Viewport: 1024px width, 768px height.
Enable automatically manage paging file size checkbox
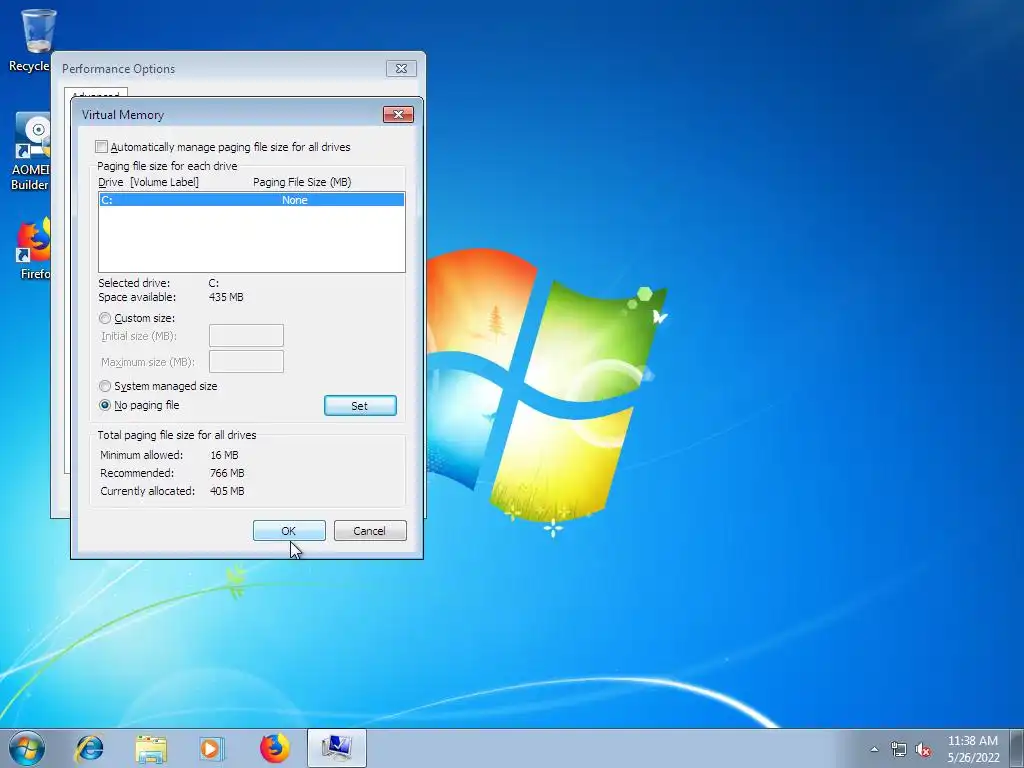tap(102, 147)
